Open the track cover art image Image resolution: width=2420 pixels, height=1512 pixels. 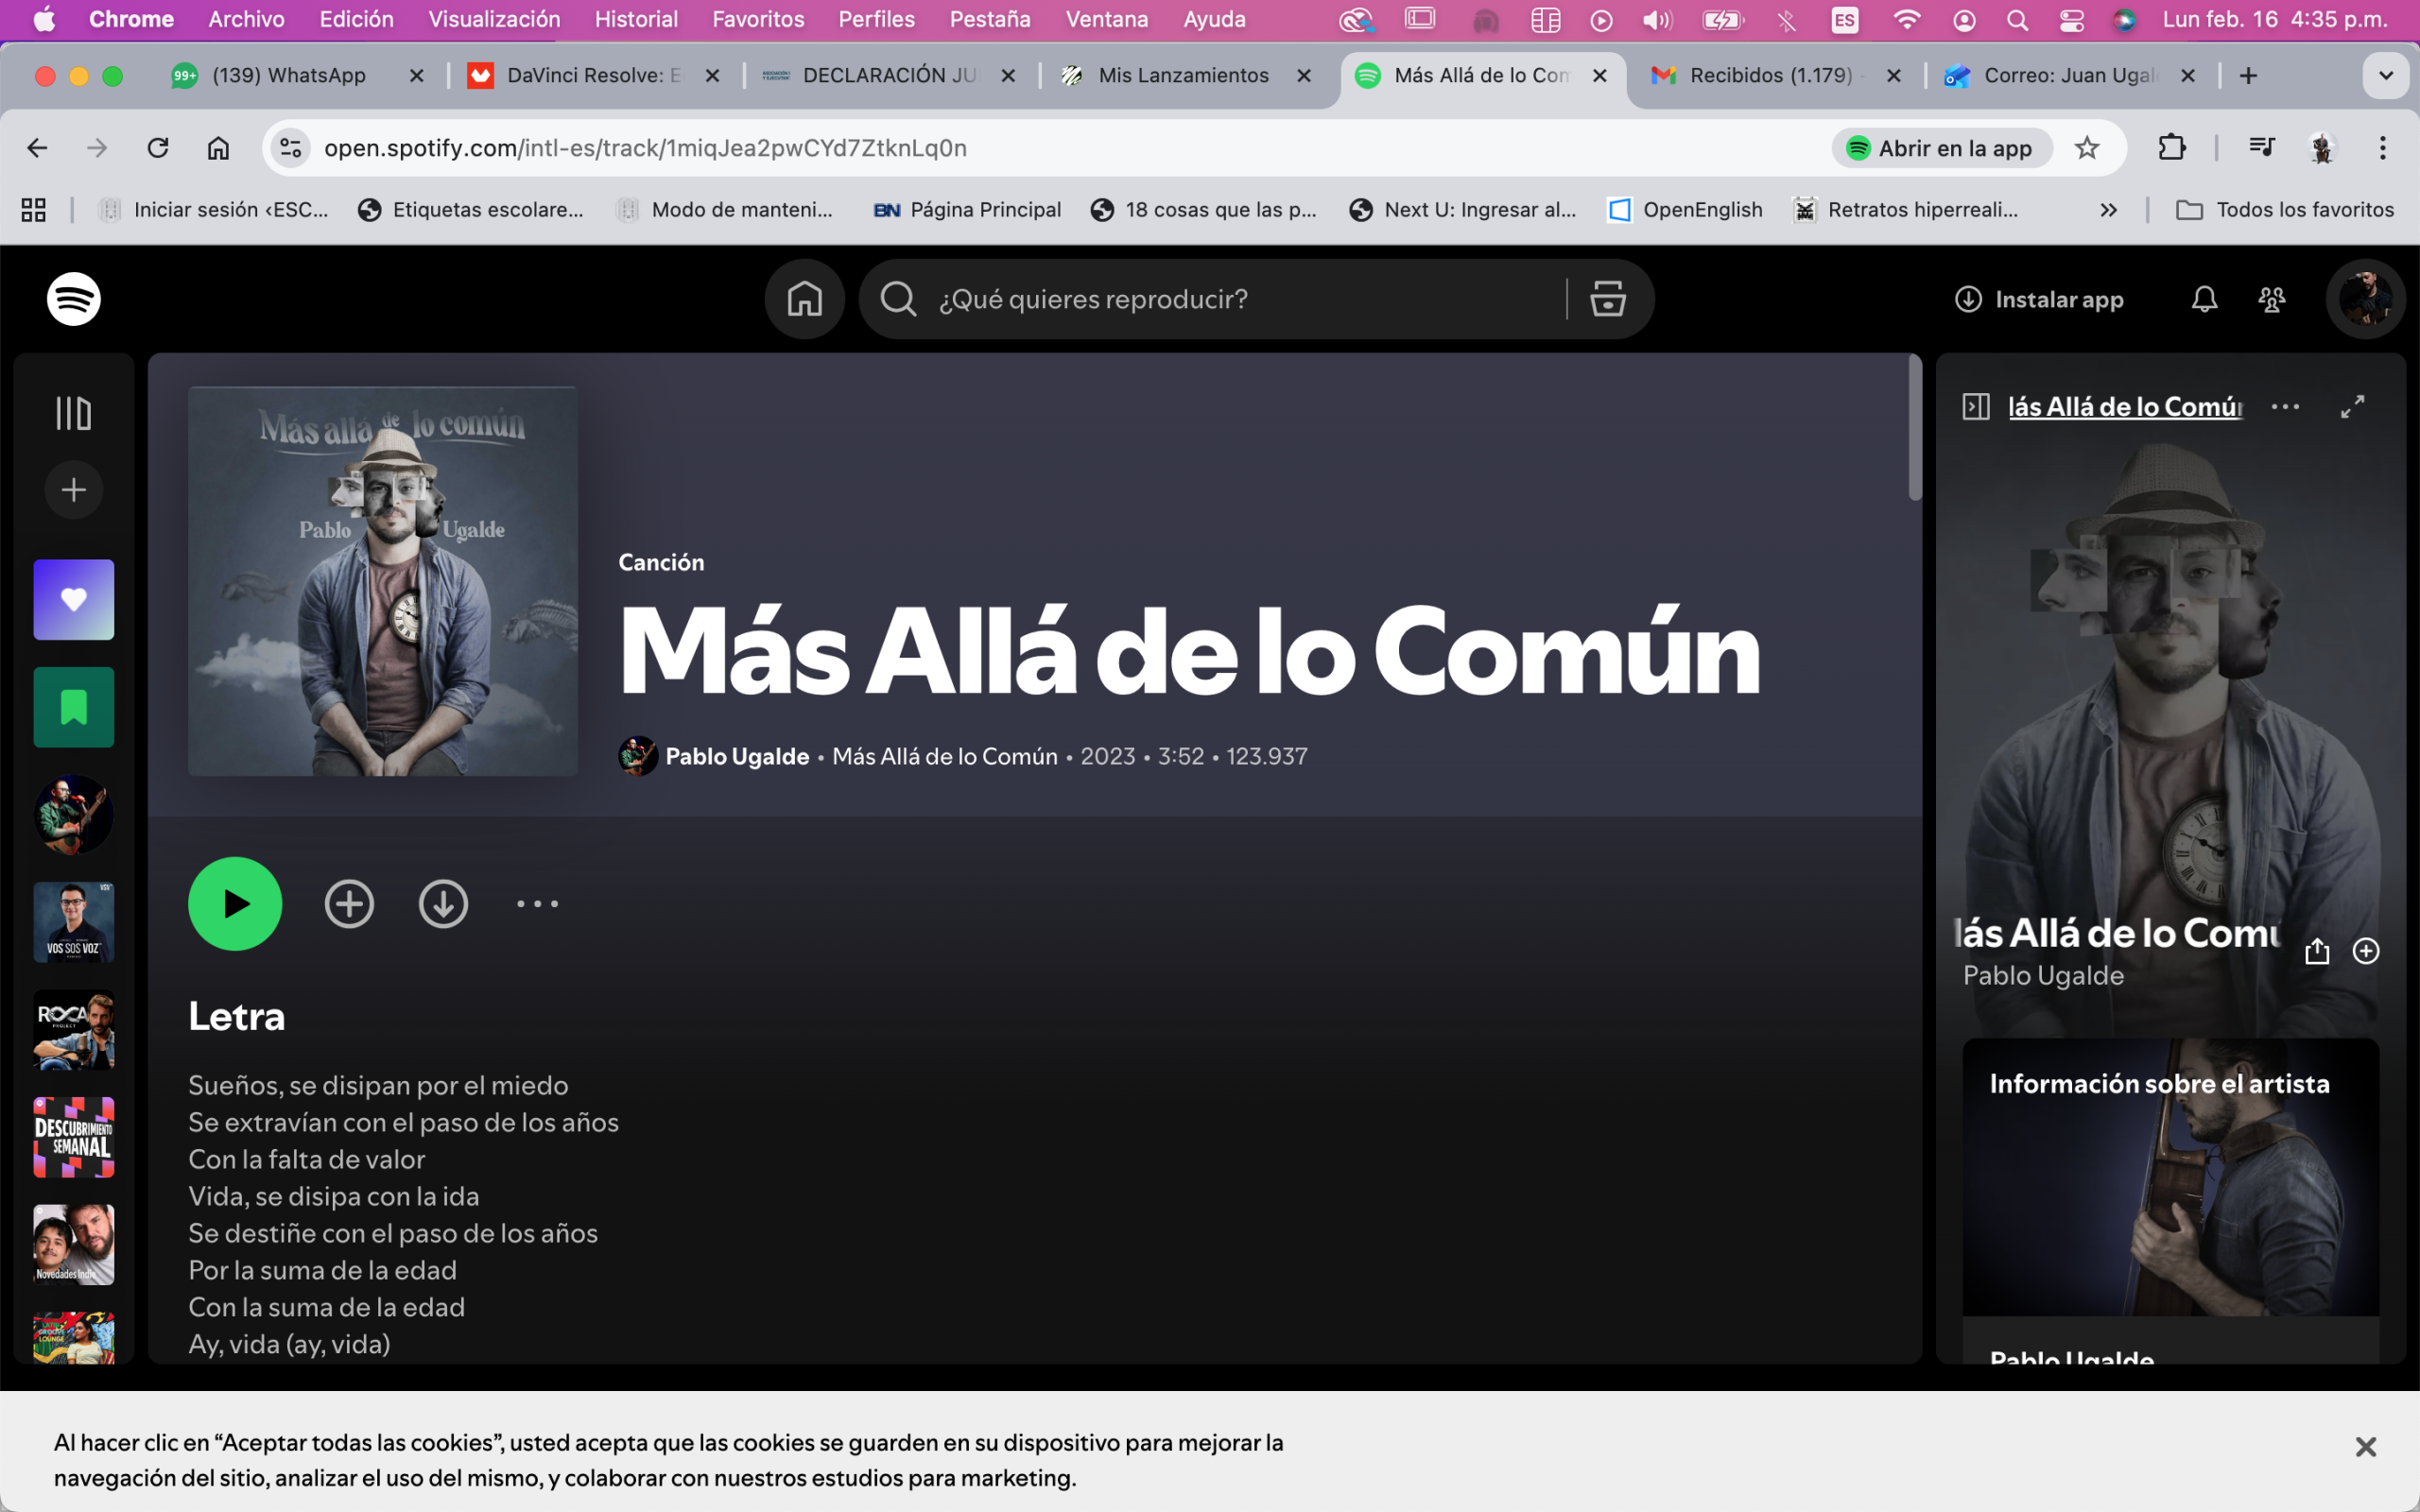(x=383, y=581)
